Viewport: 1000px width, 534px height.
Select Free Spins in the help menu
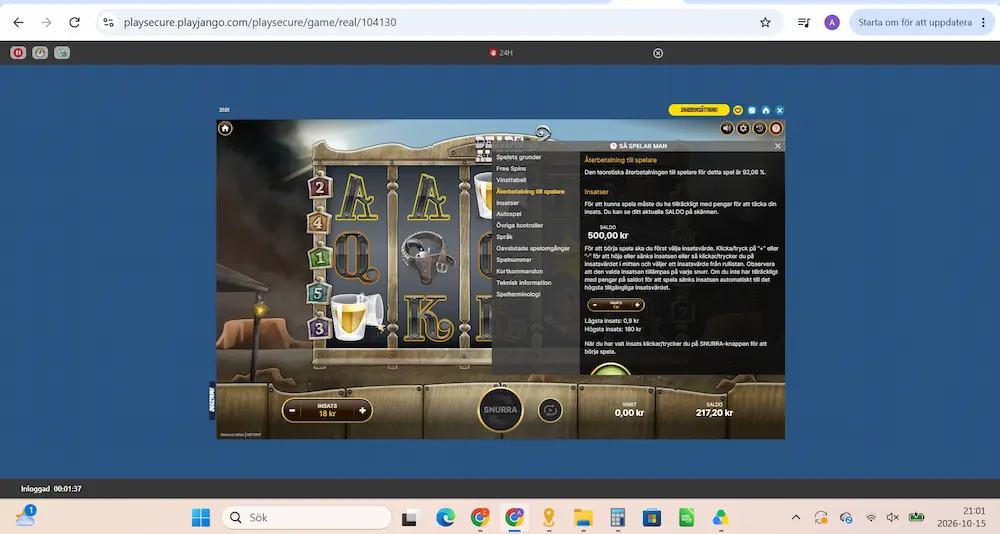511,168
